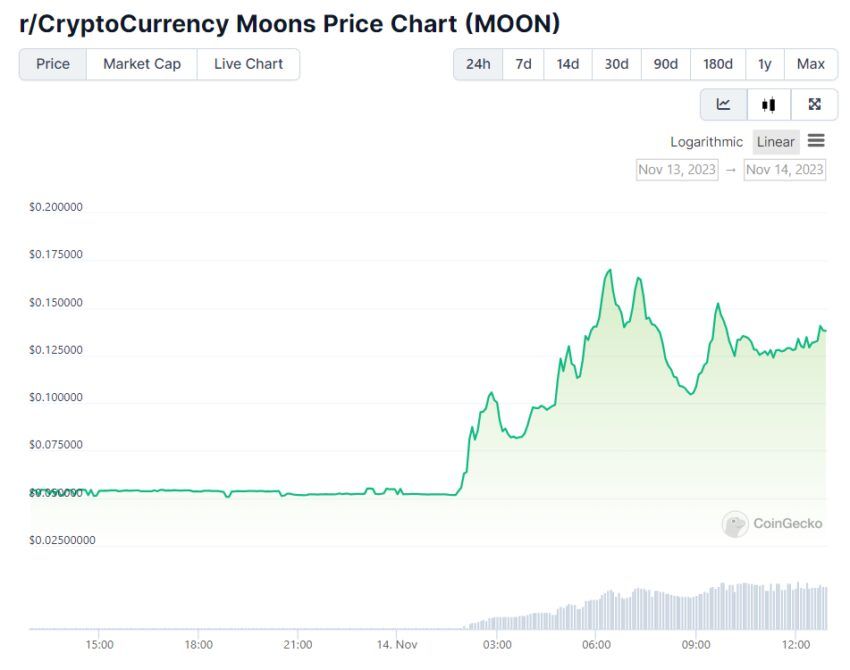Choose the 24h time range
The image size is (850, 670).
pyautogui.click(x=478, y=64)
